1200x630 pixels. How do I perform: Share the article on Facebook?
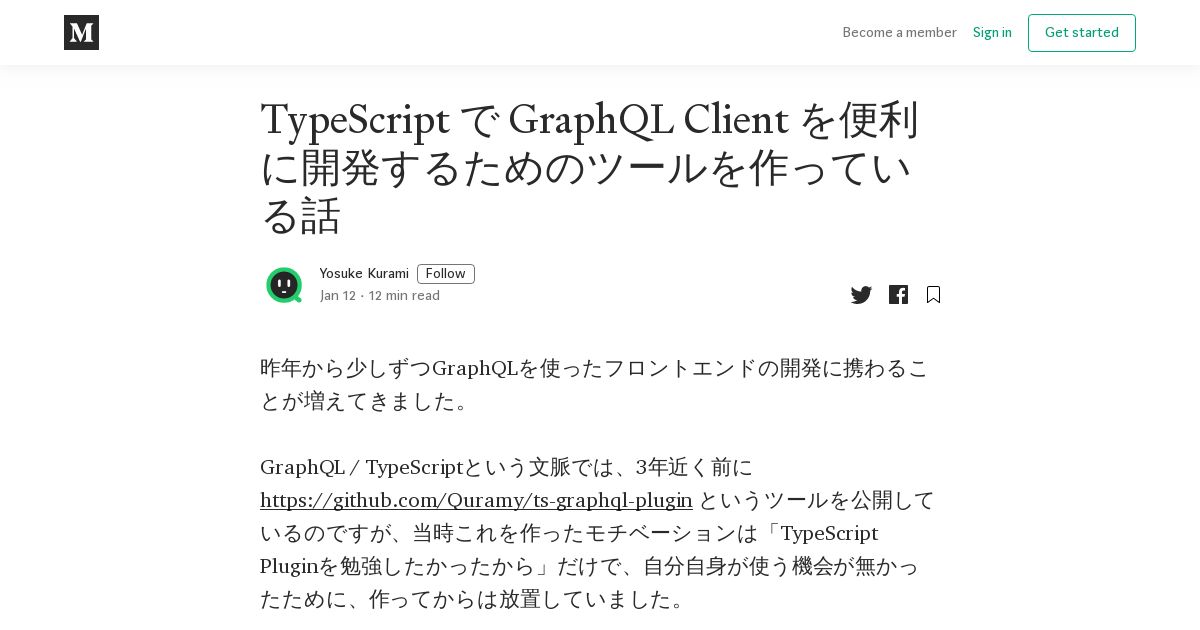tap(898, 295)
